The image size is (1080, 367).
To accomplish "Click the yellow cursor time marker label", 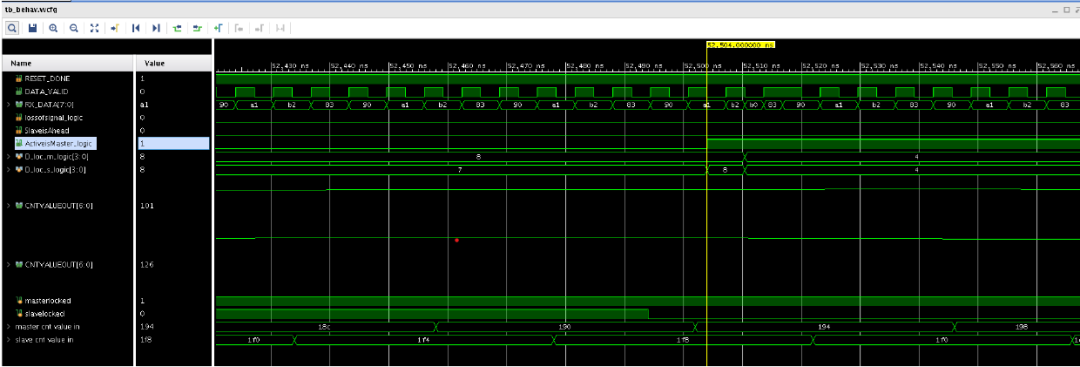I will [740, 44].
